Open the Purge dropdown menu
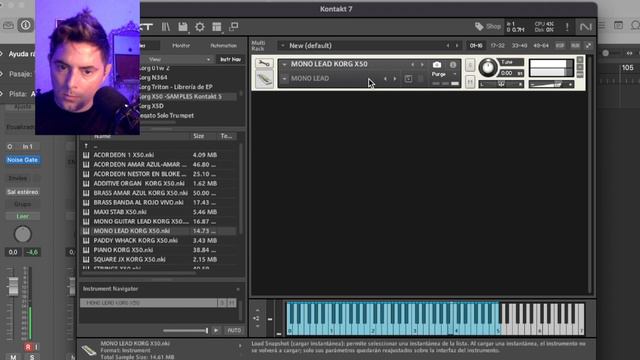640x360 pixels. click(444, 74)
